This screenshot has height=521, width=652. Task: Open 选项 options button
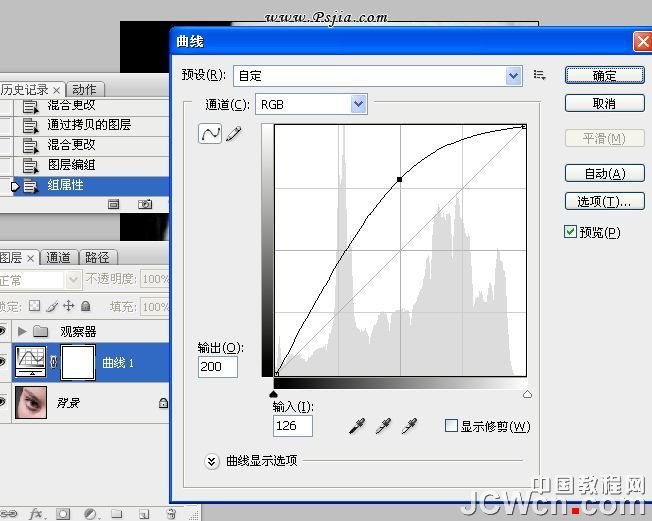(605, 202)
